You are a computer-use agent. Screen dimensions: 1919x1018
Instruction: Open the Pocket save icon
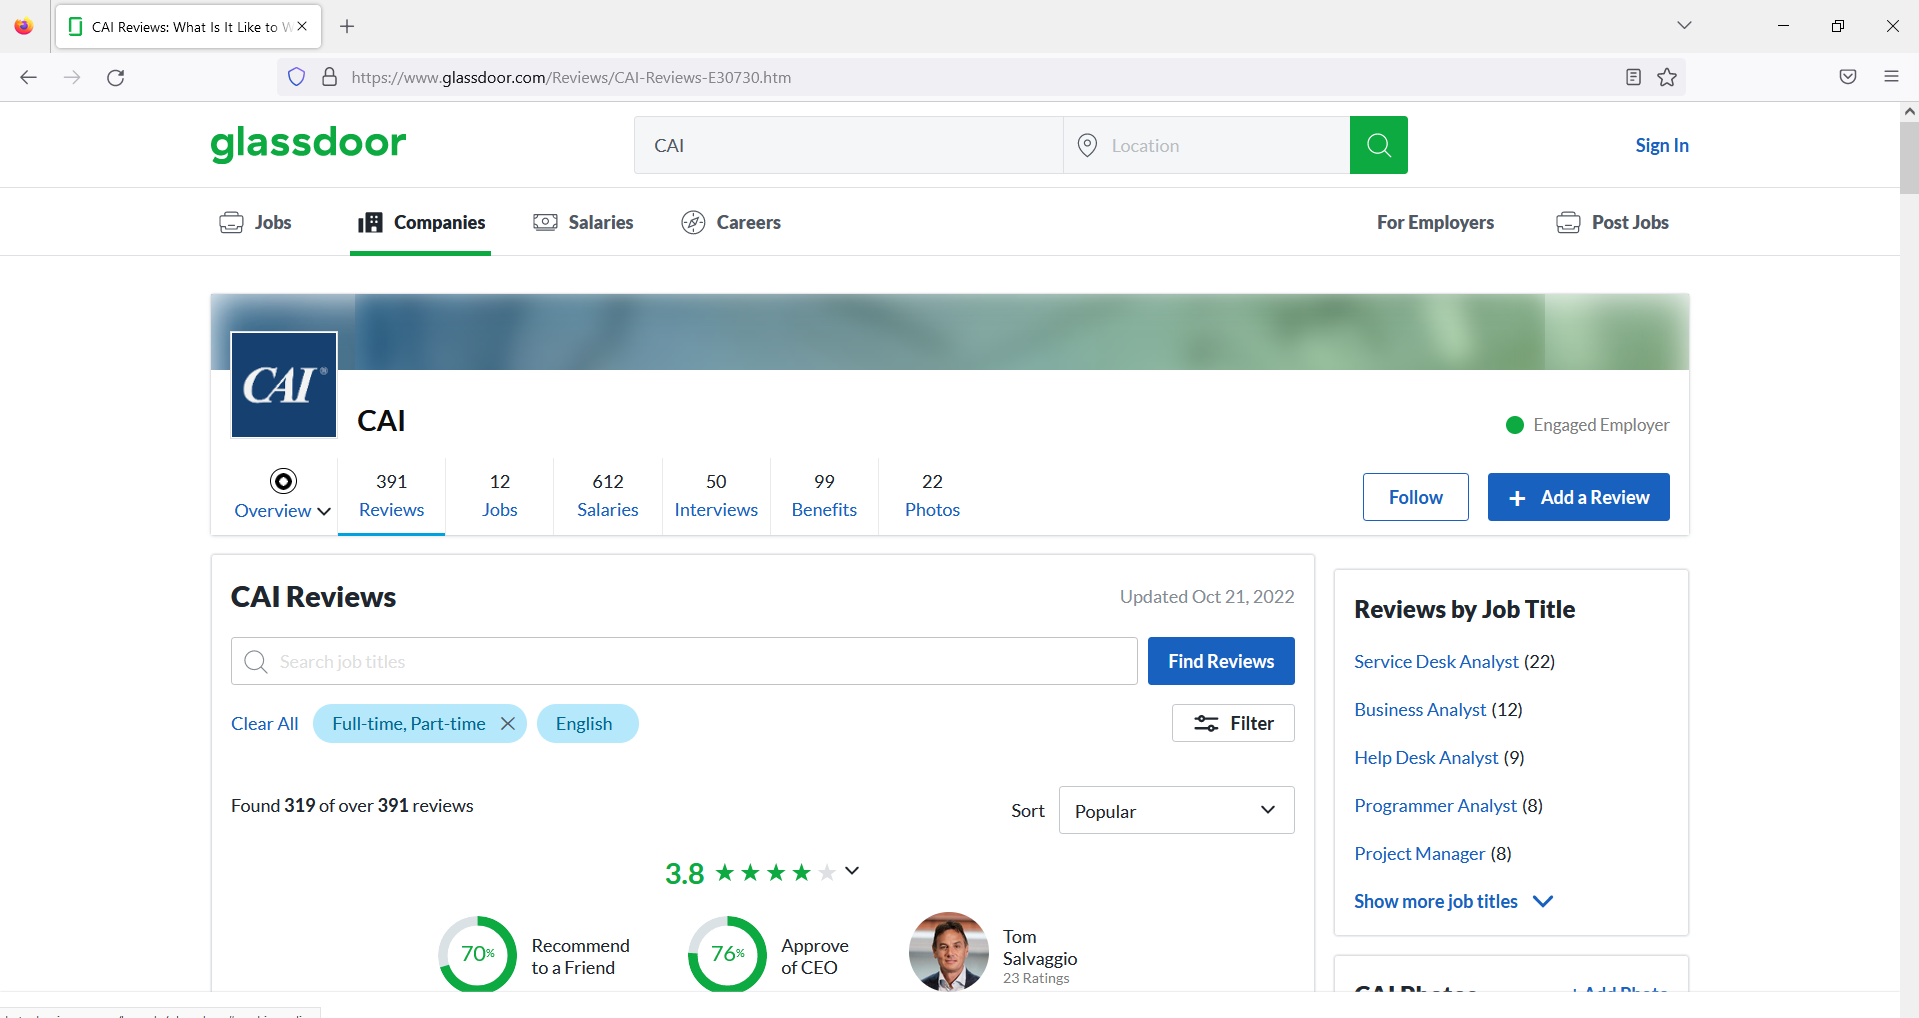tap(1848, 77)
